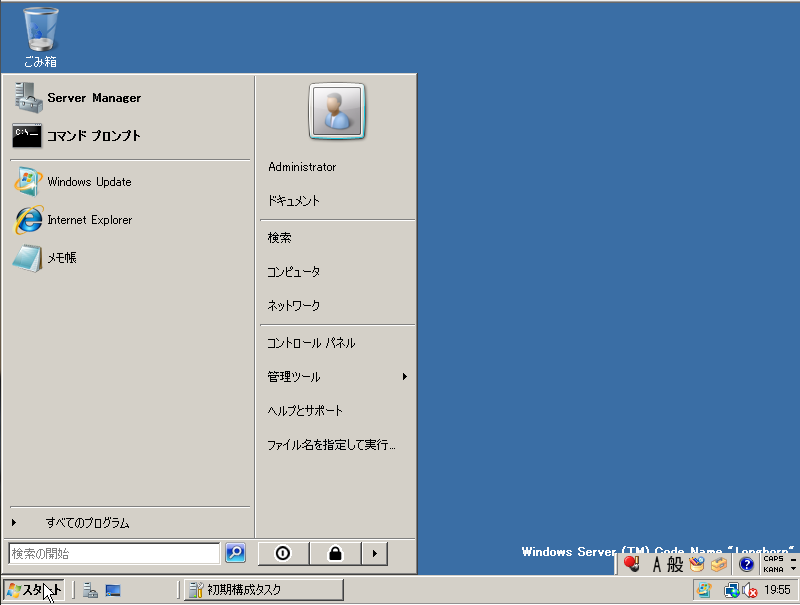800x605 pixels.
Task: Open the shutdown options arrow
Action: tap(375, 553)
